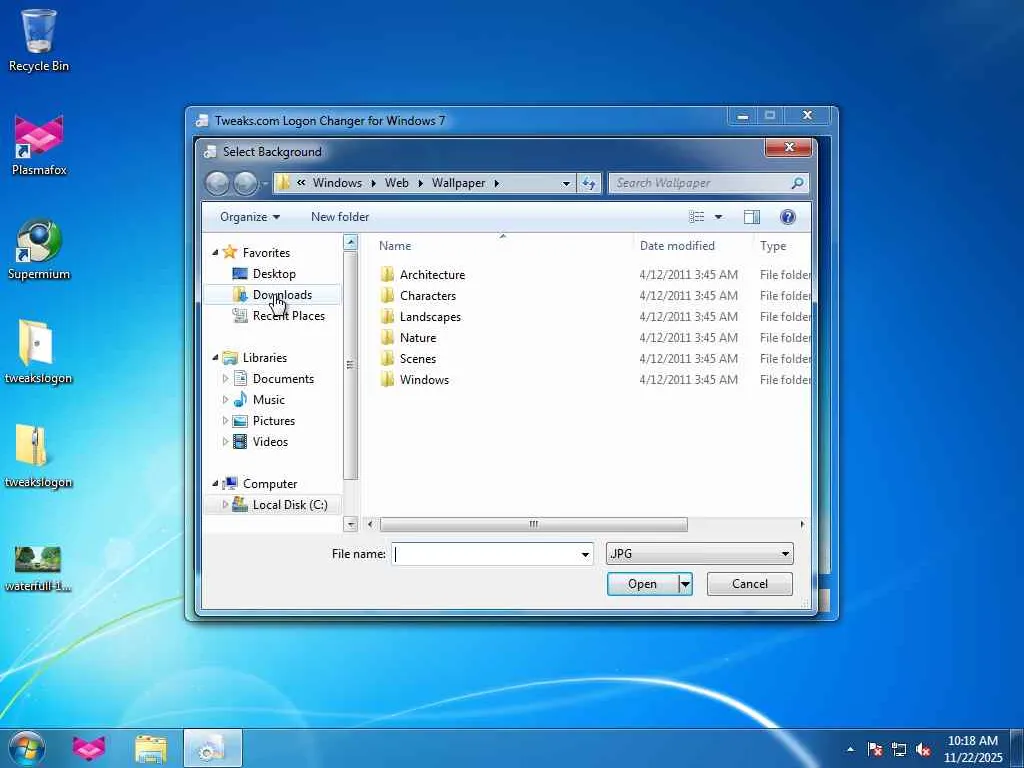Go forward with the Forward arrow button
1024x768 pixels.
point(246,184)
